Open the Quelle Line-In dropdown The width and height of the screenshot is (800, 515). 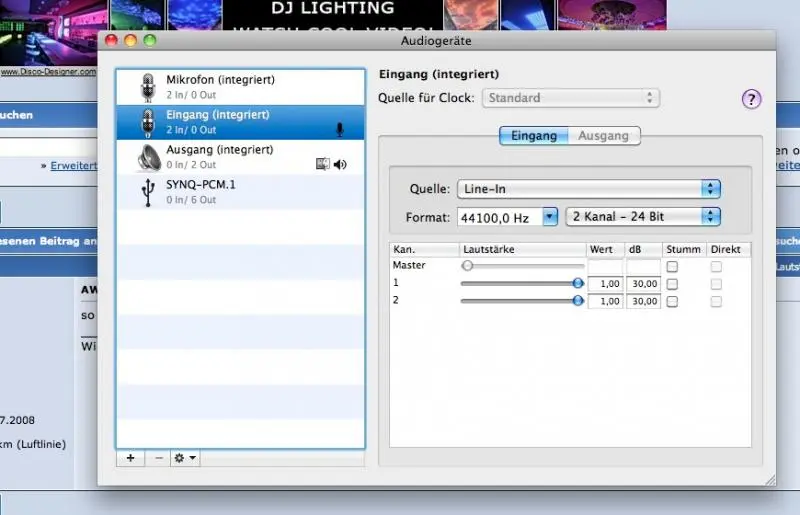(x=588, y=189)
